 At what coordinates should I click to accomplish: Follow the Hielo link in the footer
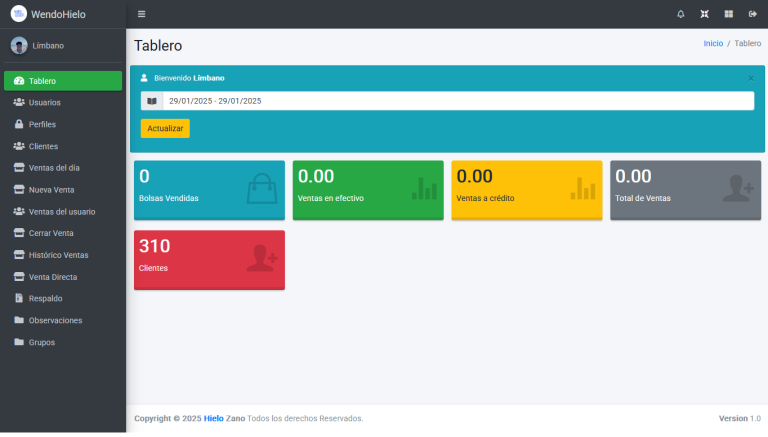pyautogui.click(x=213, y=418)
